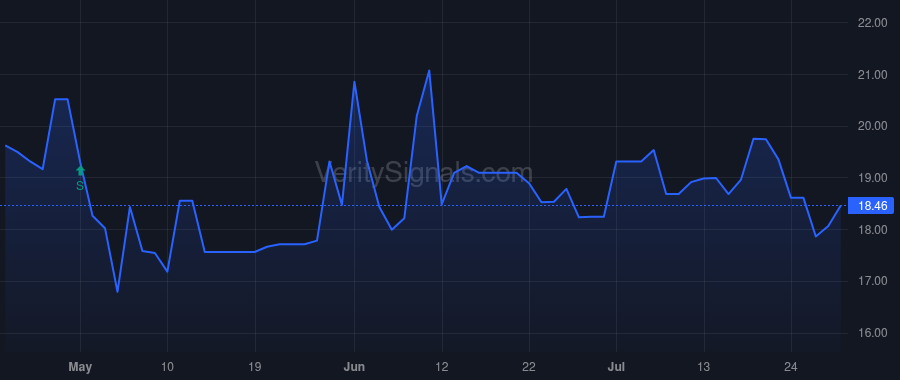Image resolution: width=900 pixels, height=380 pixels.
Task: Click the 12 date axis label
Action: click(x=442, y=367)
